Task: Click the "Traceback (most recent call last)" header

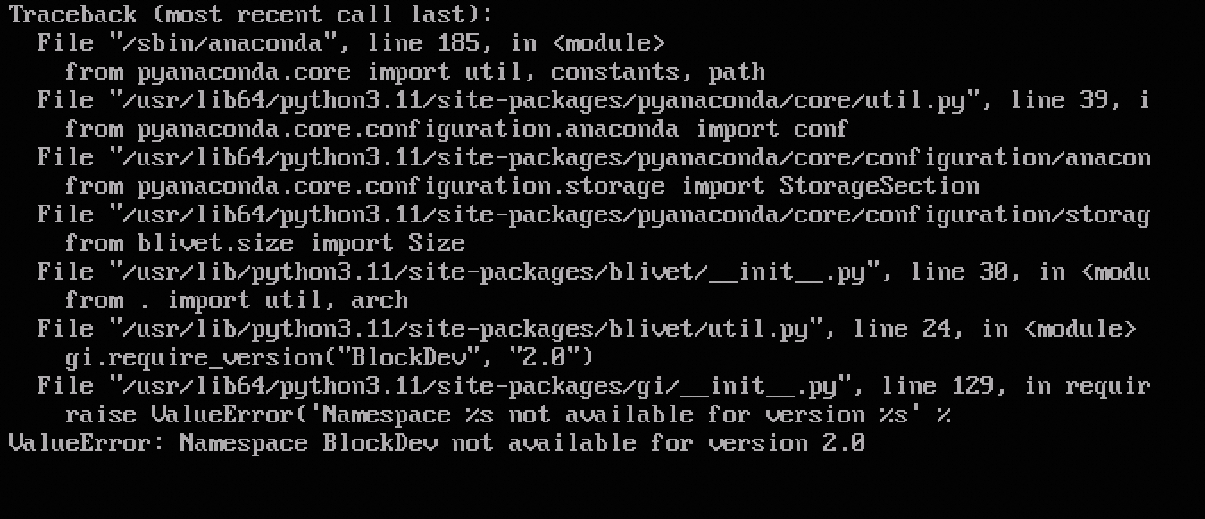Action: click(x=250, y=15)
